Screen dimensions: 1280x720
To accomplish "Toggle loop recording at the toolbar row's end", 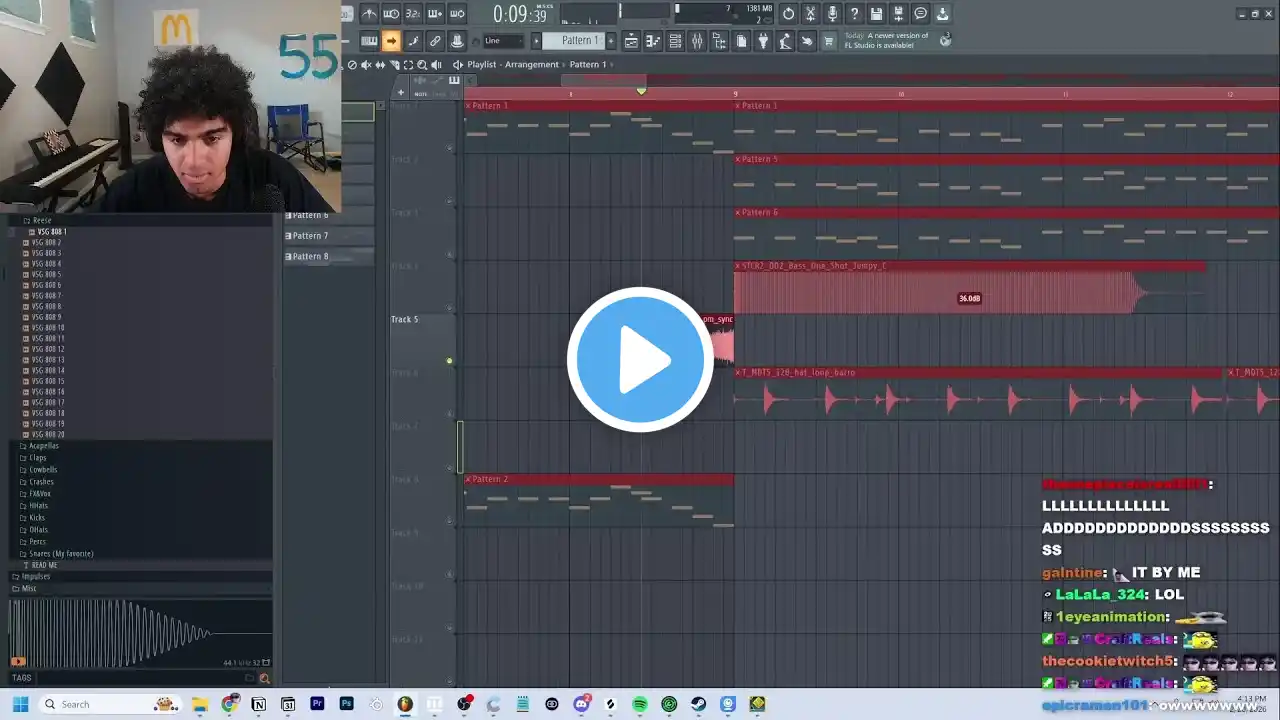I will 457,14.
